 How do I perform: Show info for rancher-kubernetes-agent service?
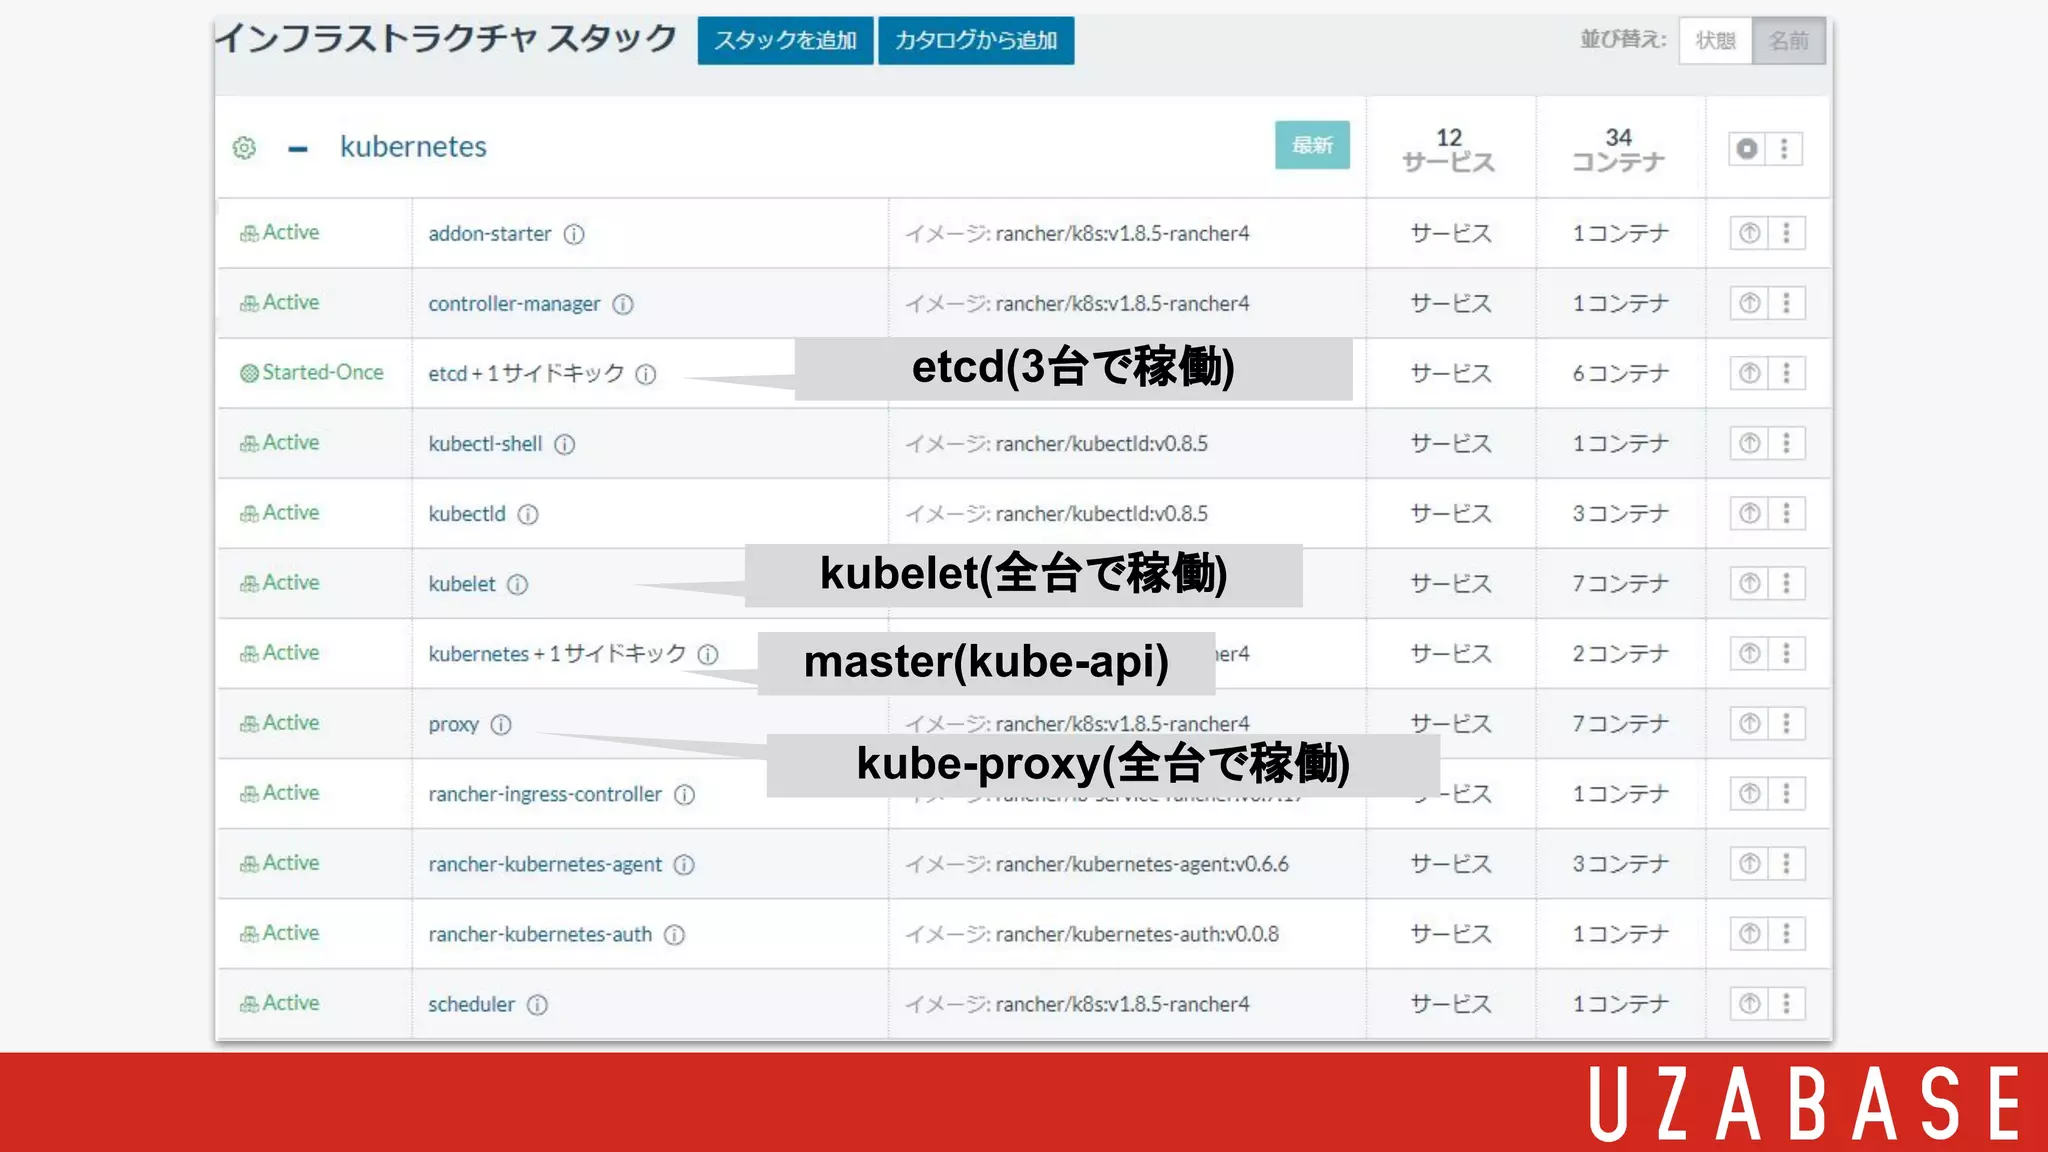tap(684, 864)
